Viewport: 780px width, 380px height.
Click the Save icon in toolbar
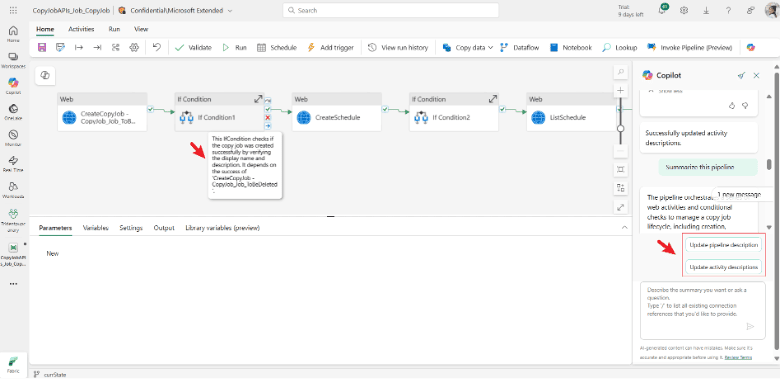click(x=42, y=47)
